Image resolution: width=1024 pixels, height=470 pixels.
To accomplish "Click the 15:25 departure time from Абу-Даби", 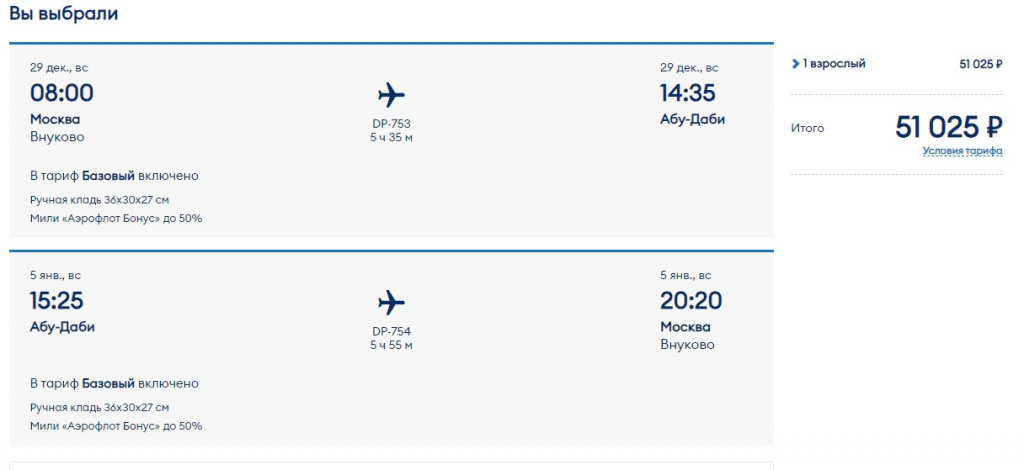I will point(56,301).
